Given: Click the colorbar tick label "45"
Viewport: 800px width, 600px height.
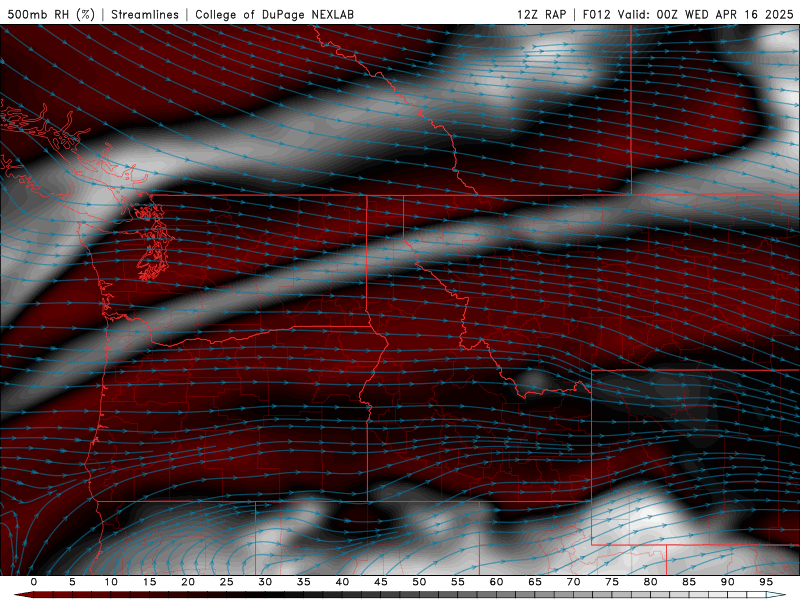Looking at the screenshot, I should [381, 582].
